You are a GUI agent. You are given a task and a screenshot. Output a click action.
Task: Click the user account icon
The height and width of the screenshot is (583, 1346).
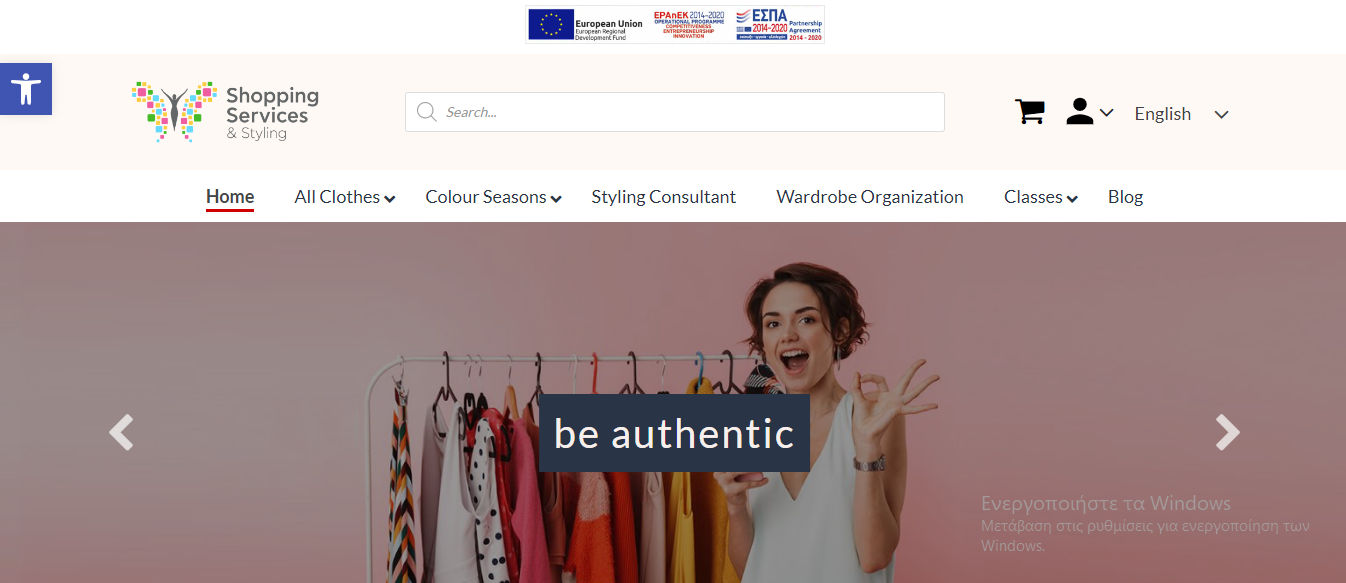point(1080,112)
